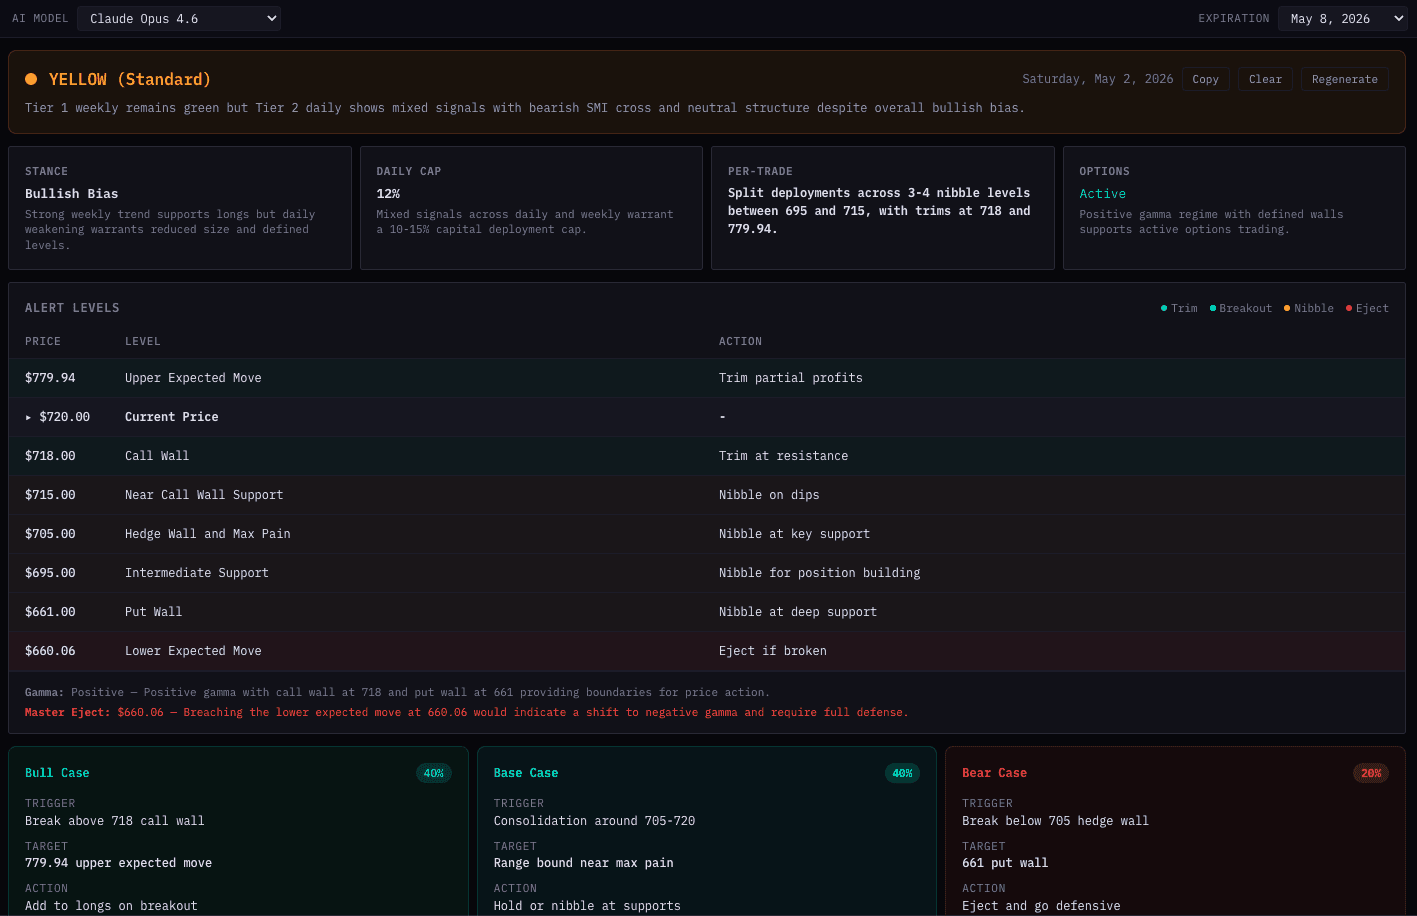The image size is (1417, 916).
Task: Click the Trim legend dot
Action: click(x=1164, y=308)
